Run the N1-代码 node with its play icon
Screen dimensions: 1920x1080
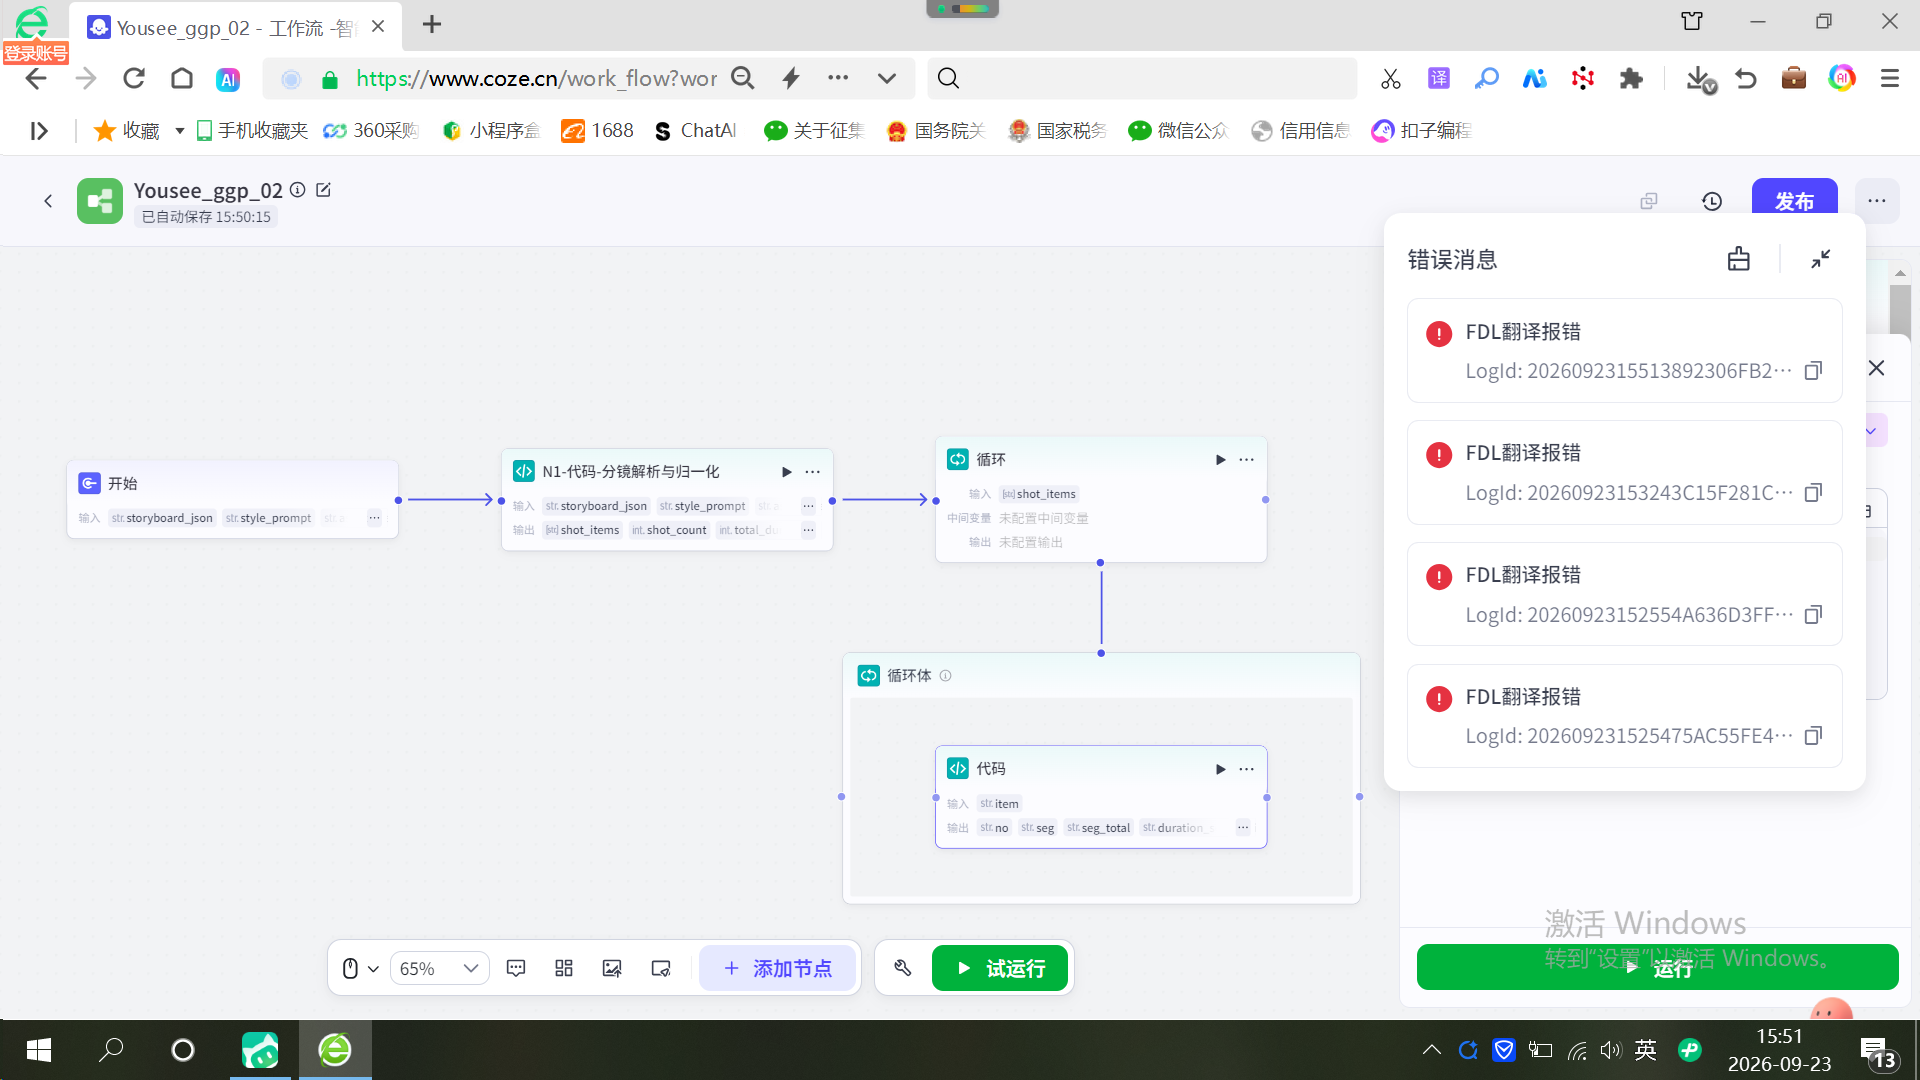786,472
